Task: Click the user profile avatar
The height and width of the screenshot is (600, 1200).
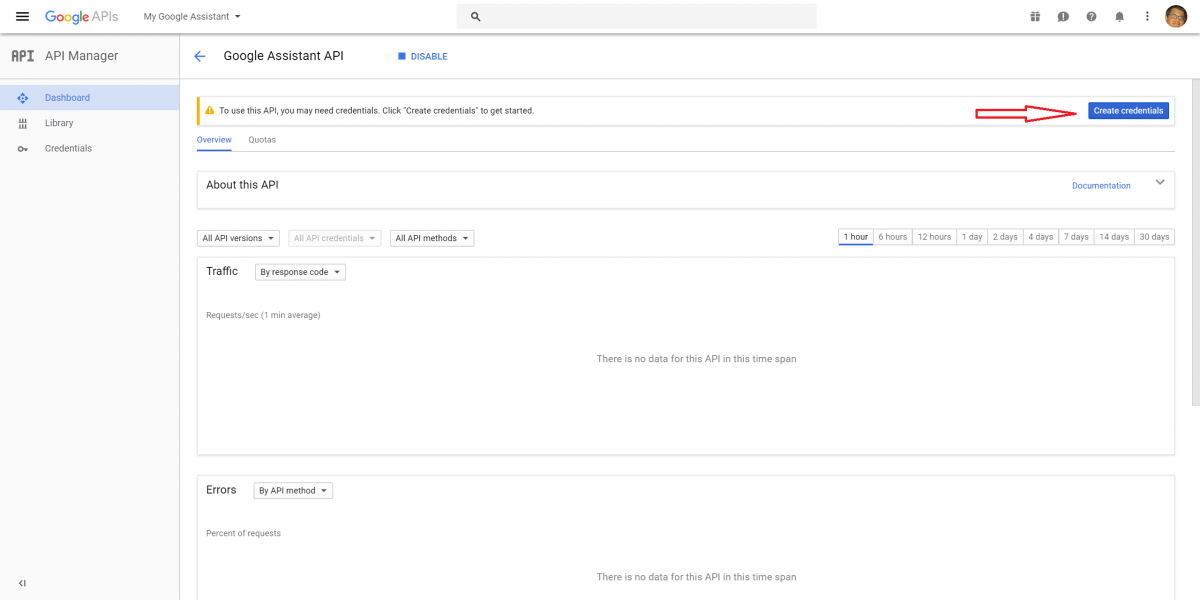Action: [x=1175, y=17]
